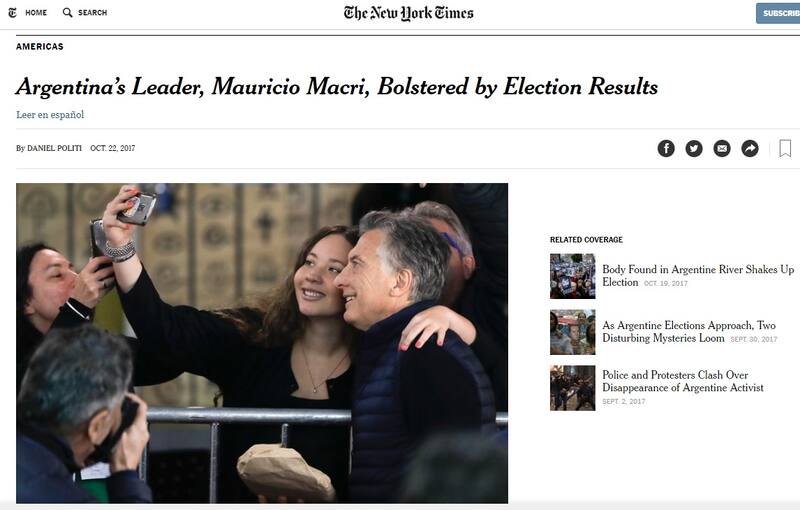Open the AMERICAS section link
The image size is (800, 510).
(x=39, y=47)
